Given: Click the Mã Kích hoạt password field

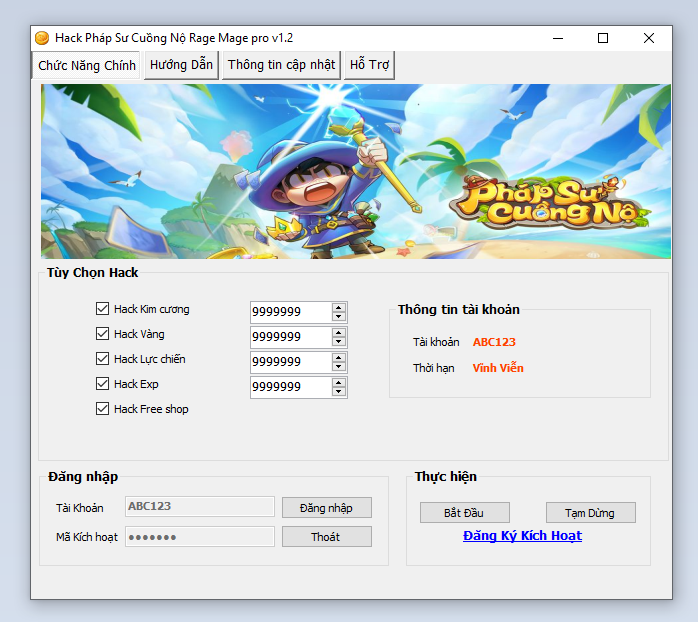Looking at the screenshot, I should coord(199,537).
